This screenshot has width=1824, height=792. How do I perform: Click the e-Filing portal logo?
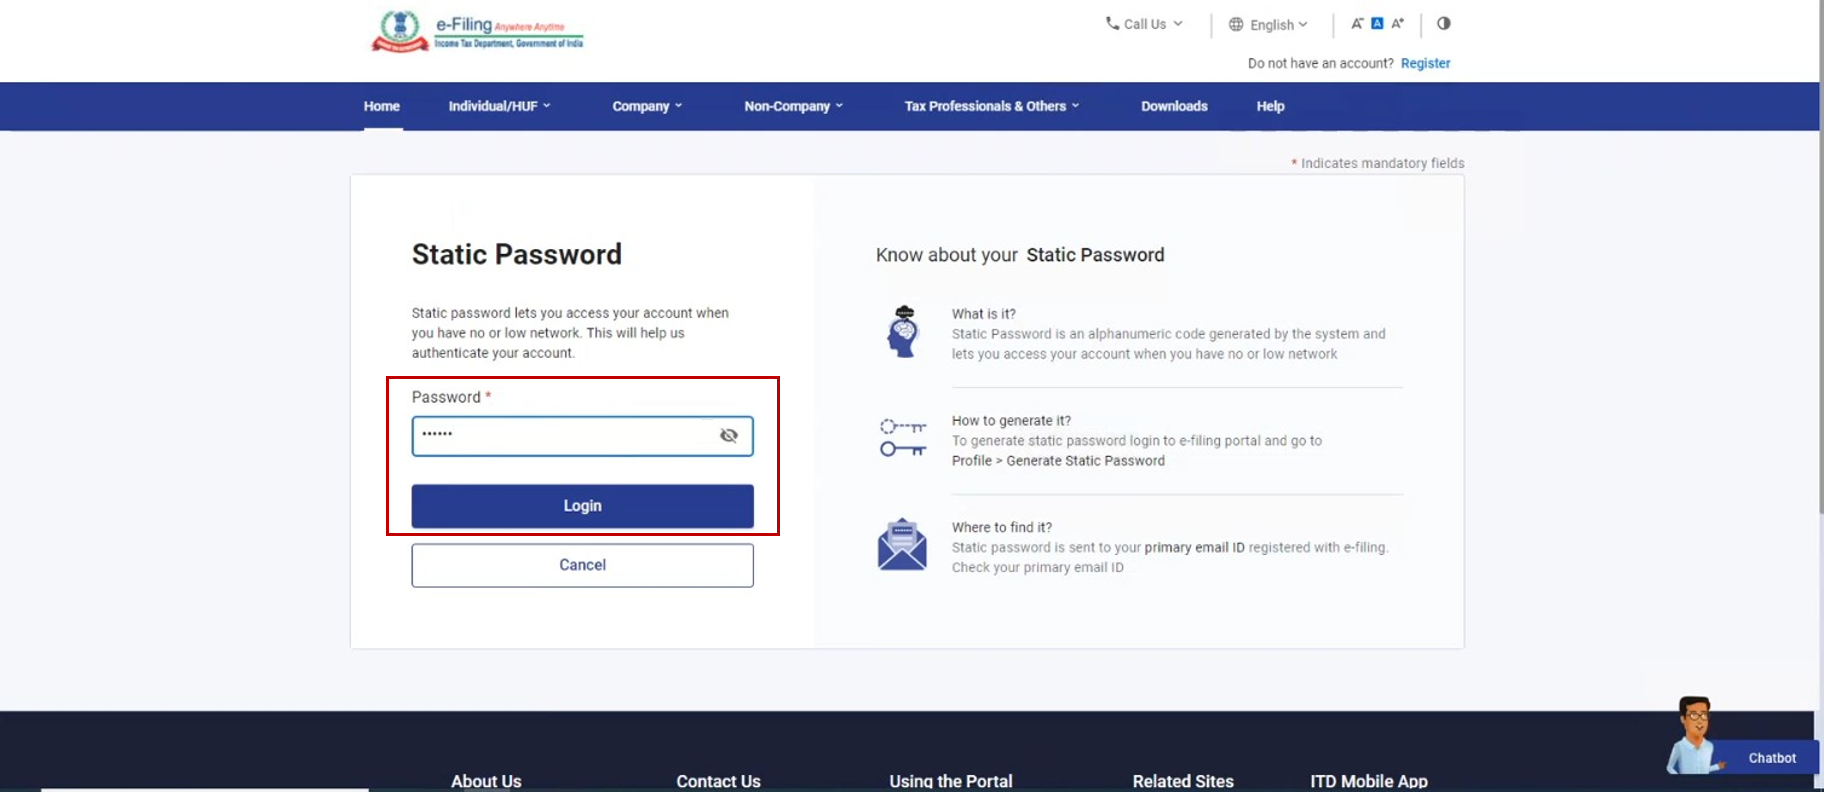477,31
